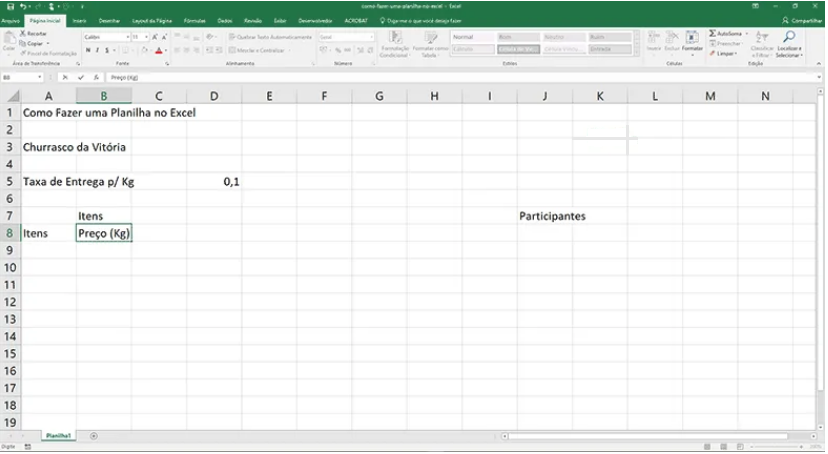Toggle Quebrar Texto Automaticamente
The width and height of the screenshot is (828, 454).
click(270, 37)
